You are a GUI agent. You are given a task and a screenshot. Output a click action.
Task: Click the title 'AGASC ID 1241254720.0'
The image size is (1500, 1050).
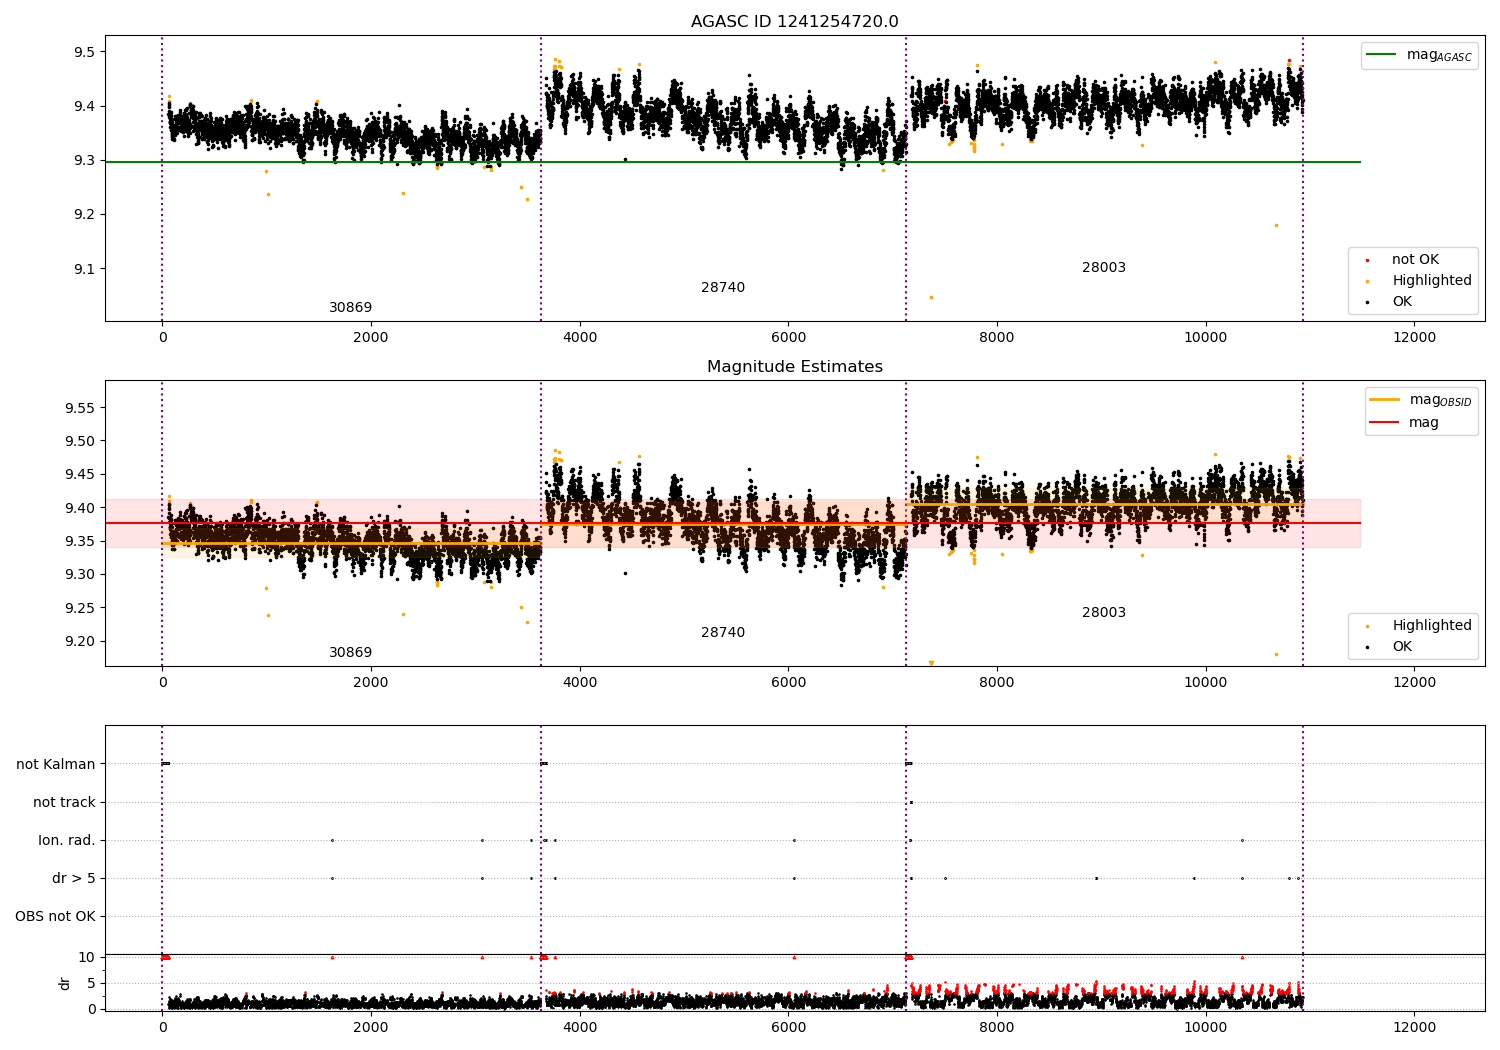point(794,22)
